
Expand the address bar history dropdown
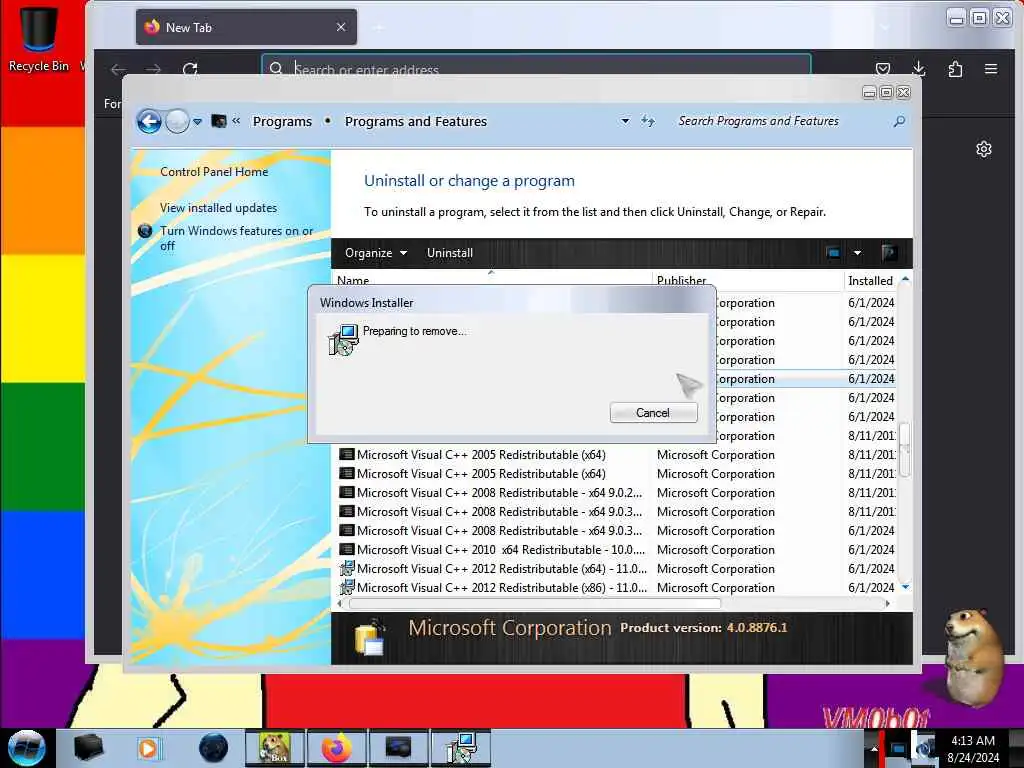625,121
